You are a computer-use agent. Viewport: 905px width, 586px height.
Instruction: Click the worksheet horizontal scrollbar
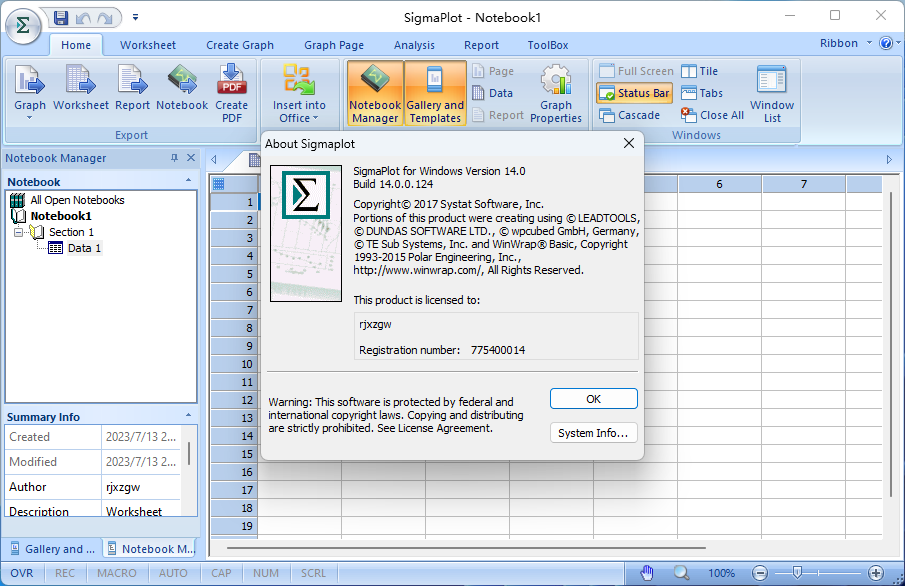pos(466,548)
